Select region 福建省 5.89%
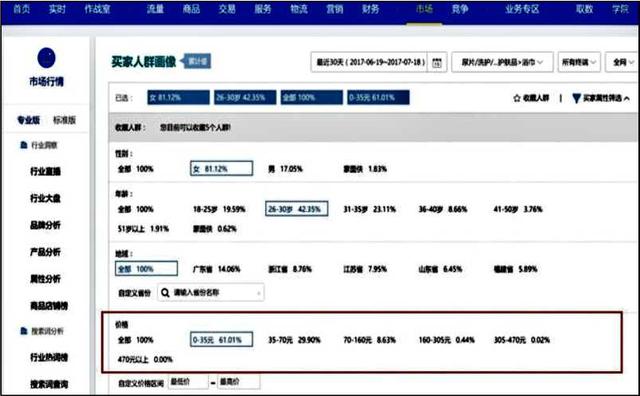The height and width of the screenshot is (396, 640). point(516,269)
